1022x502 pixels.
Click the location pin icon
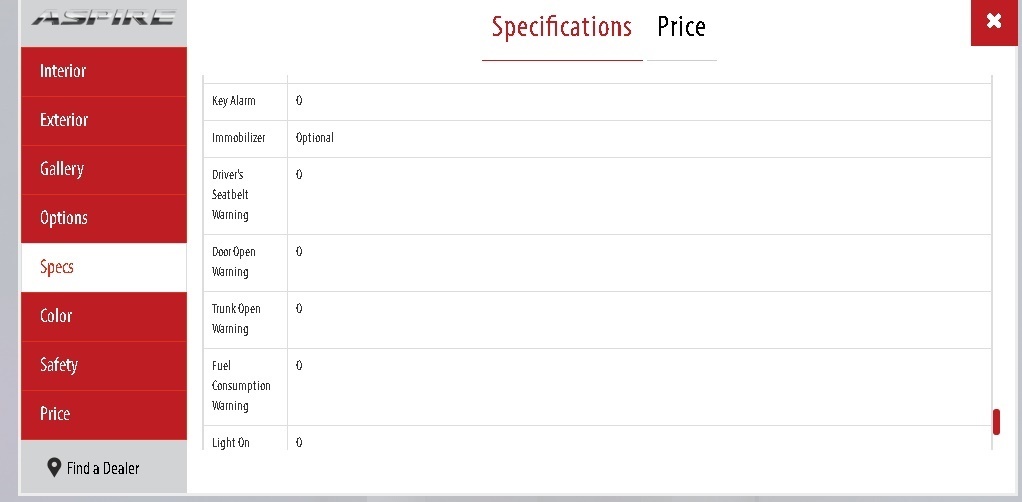(54, 467)
